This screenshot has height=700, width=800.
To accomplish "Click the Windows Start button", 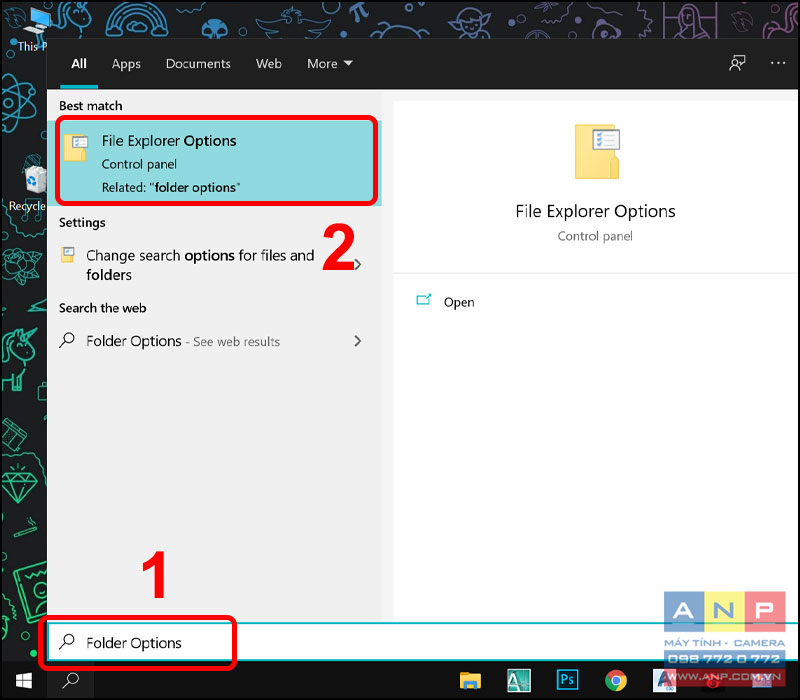I will pos(23,680).
